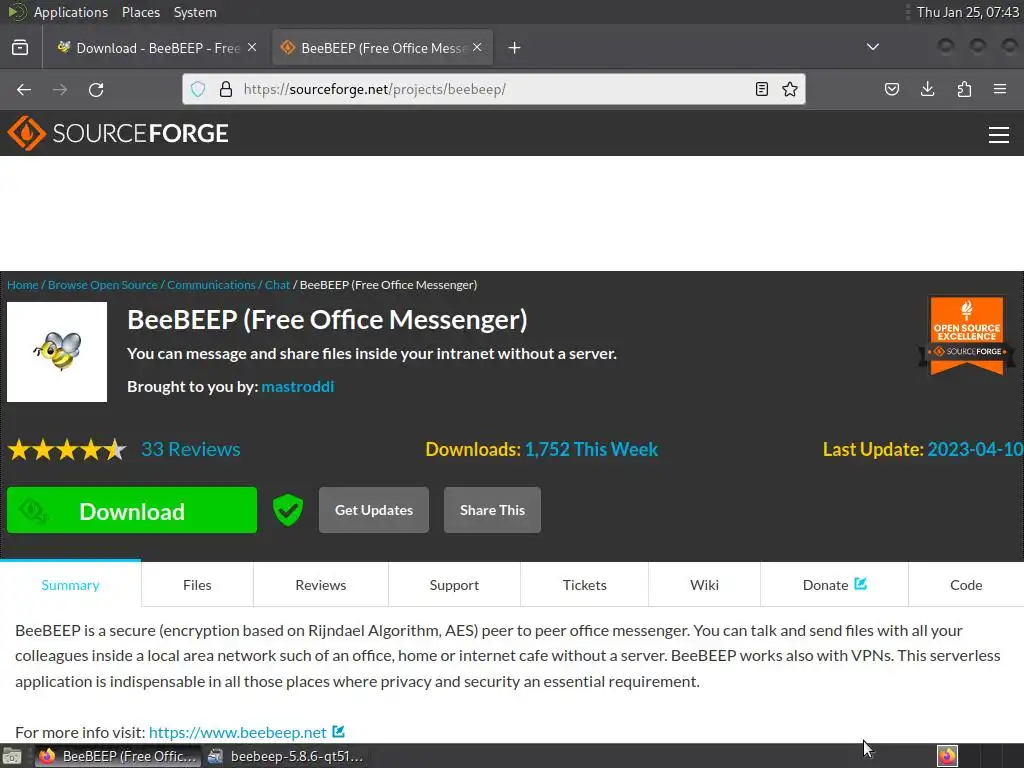The width and height of the screenshot is (1024, 768).
Task: Click the Get Updates button
Action: click(374, 510)
